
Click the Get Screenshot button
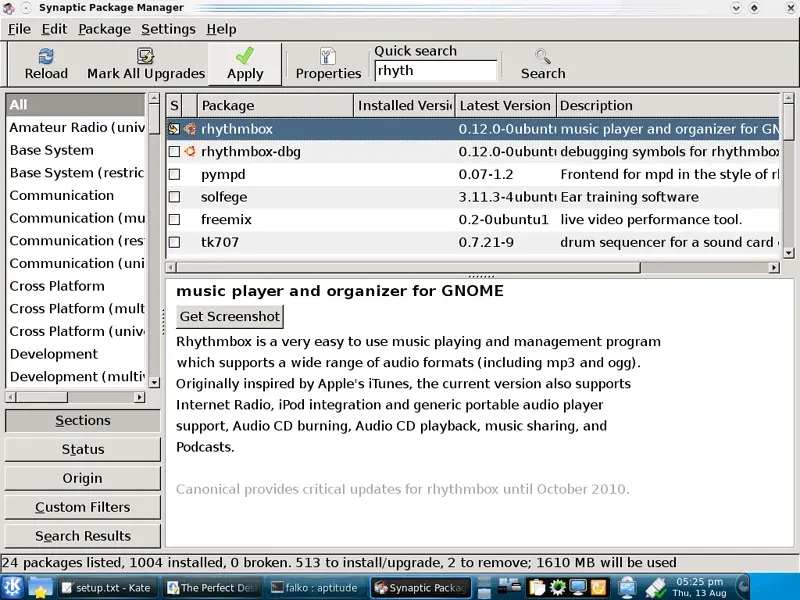point(230,316)
